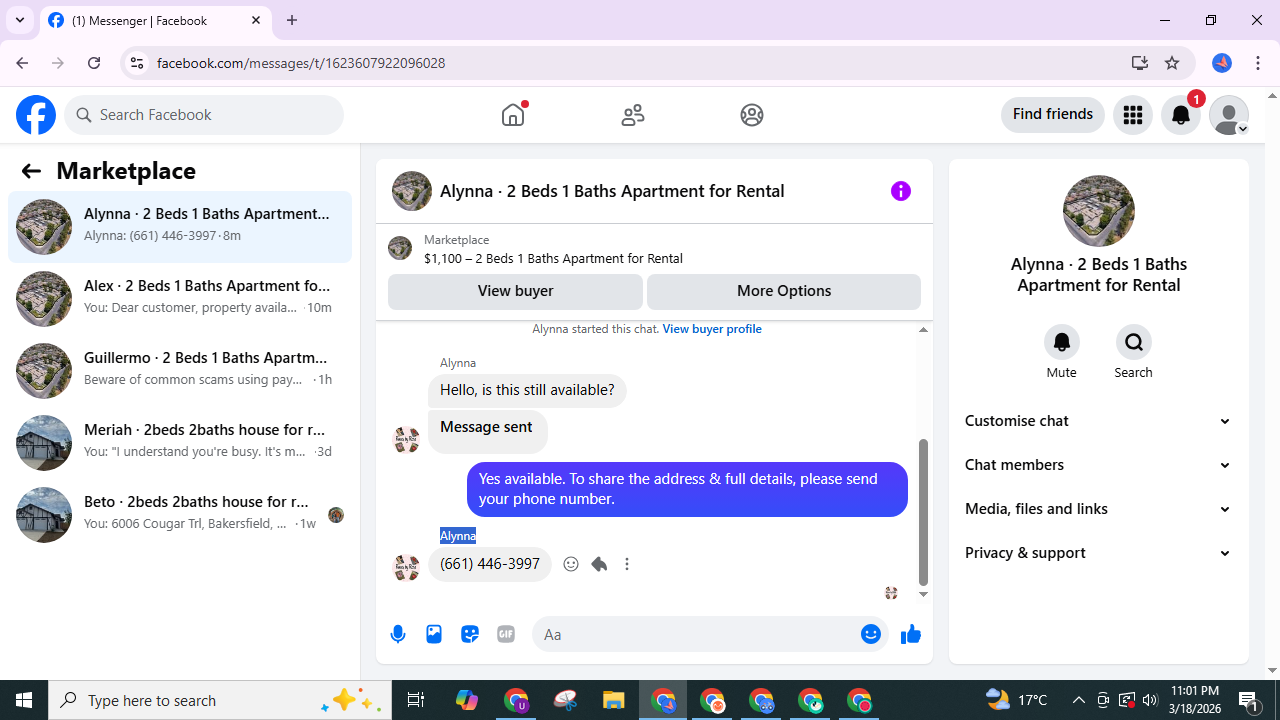Image resolution: width=1280 pixels, height=720 pixels.
Task: Click the highlighted Alynna sender name
Action: [458, 536]
